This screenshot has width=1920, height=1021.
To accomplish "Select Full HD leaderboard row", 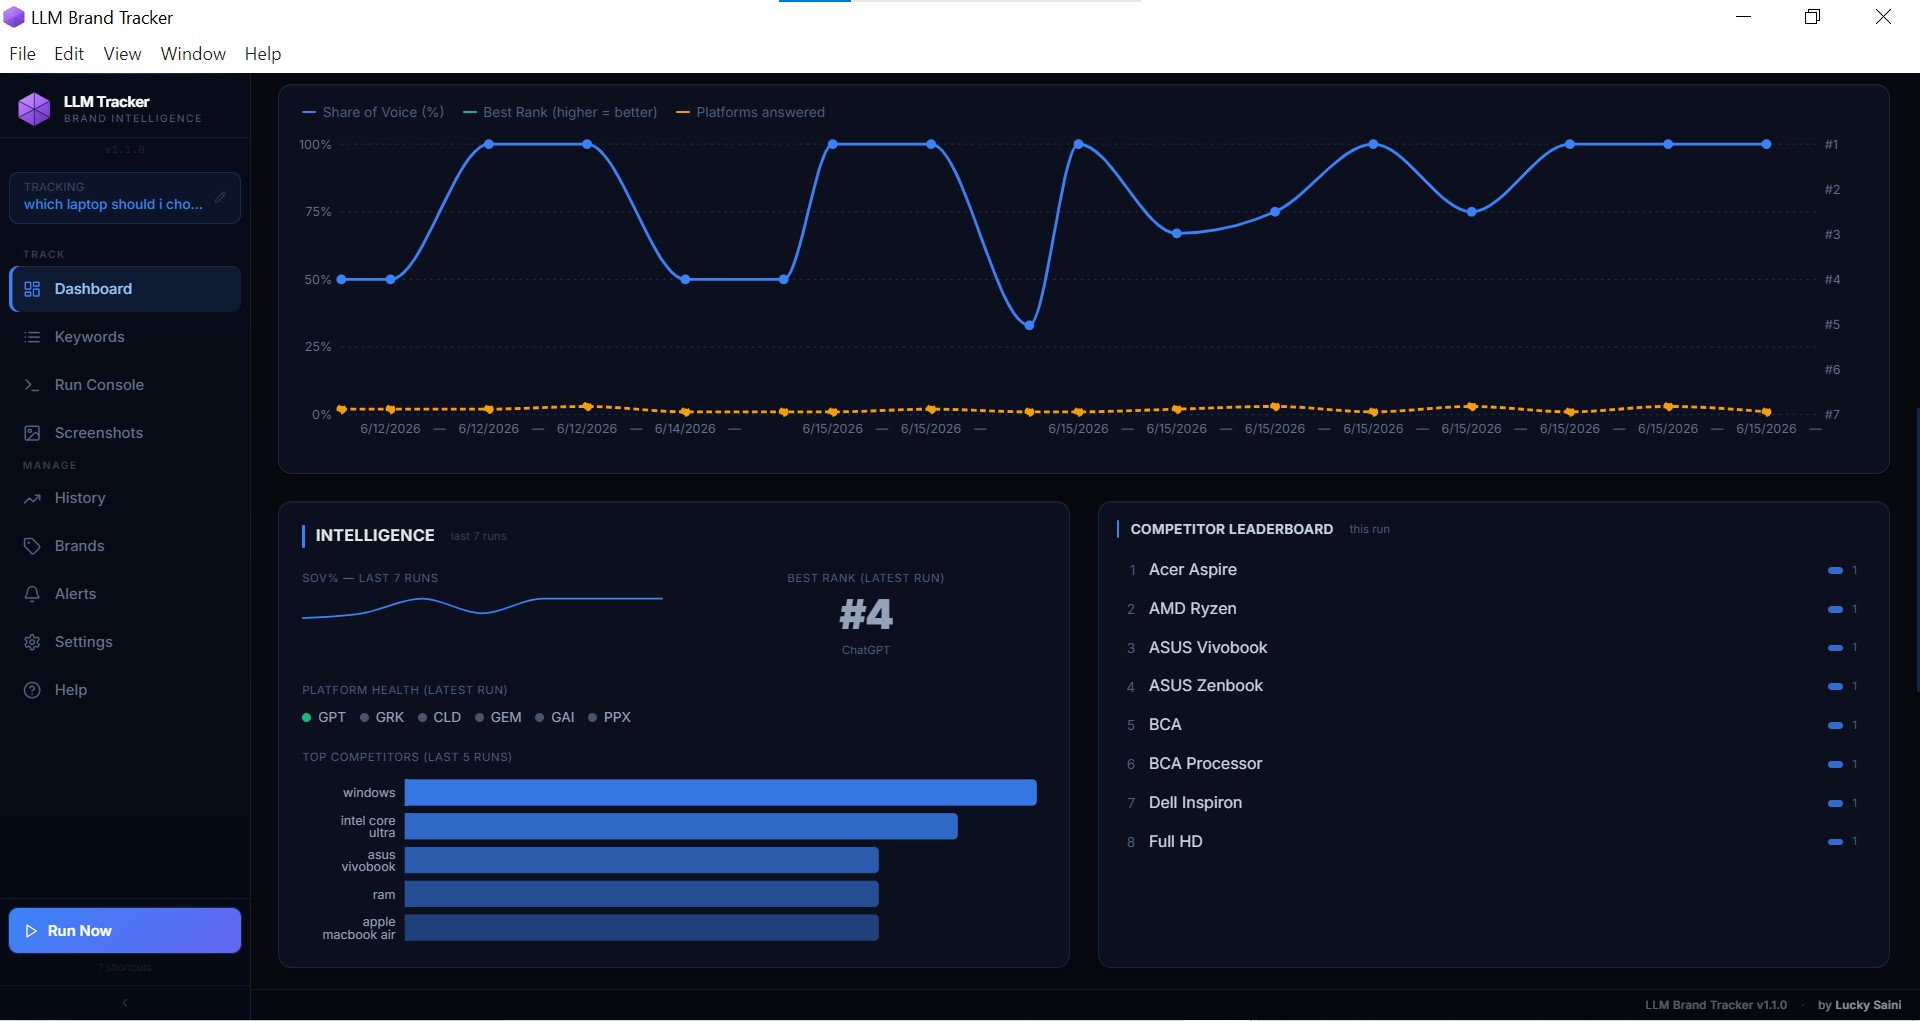I will [x=1493, y=842].
